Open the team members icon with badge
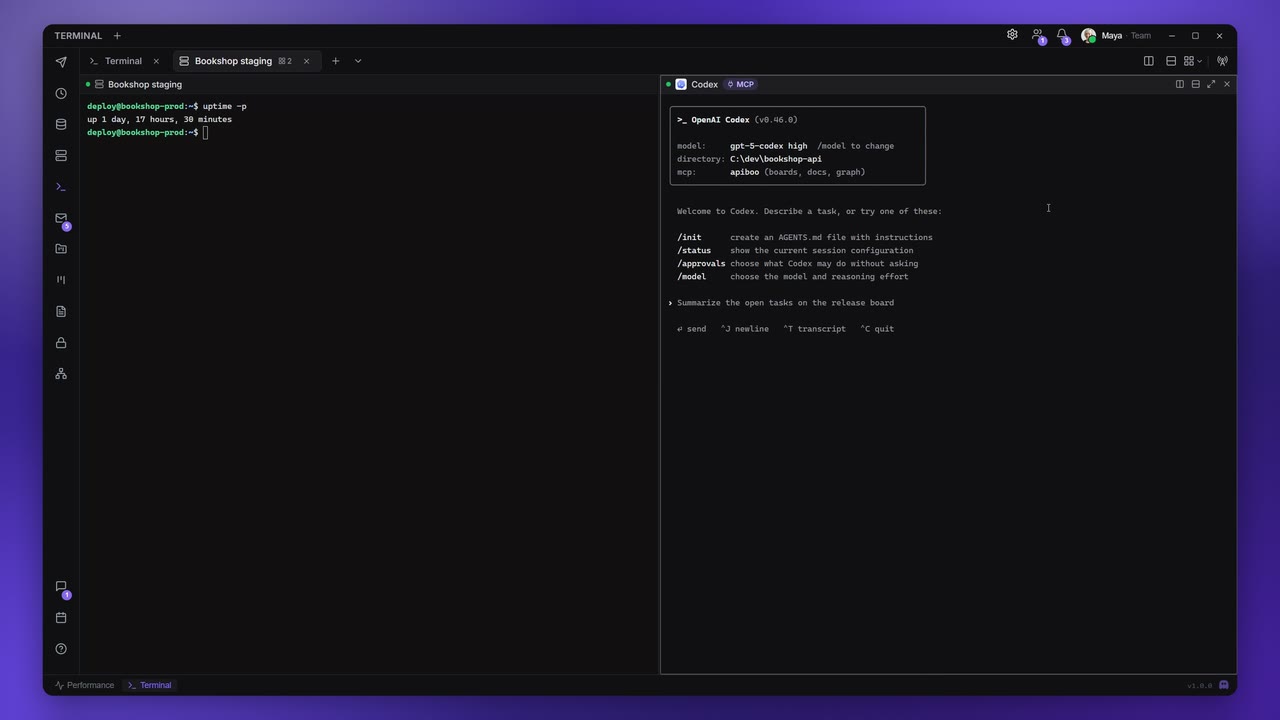Screen dimensions: 1280x720 [x=1037, y=35]
